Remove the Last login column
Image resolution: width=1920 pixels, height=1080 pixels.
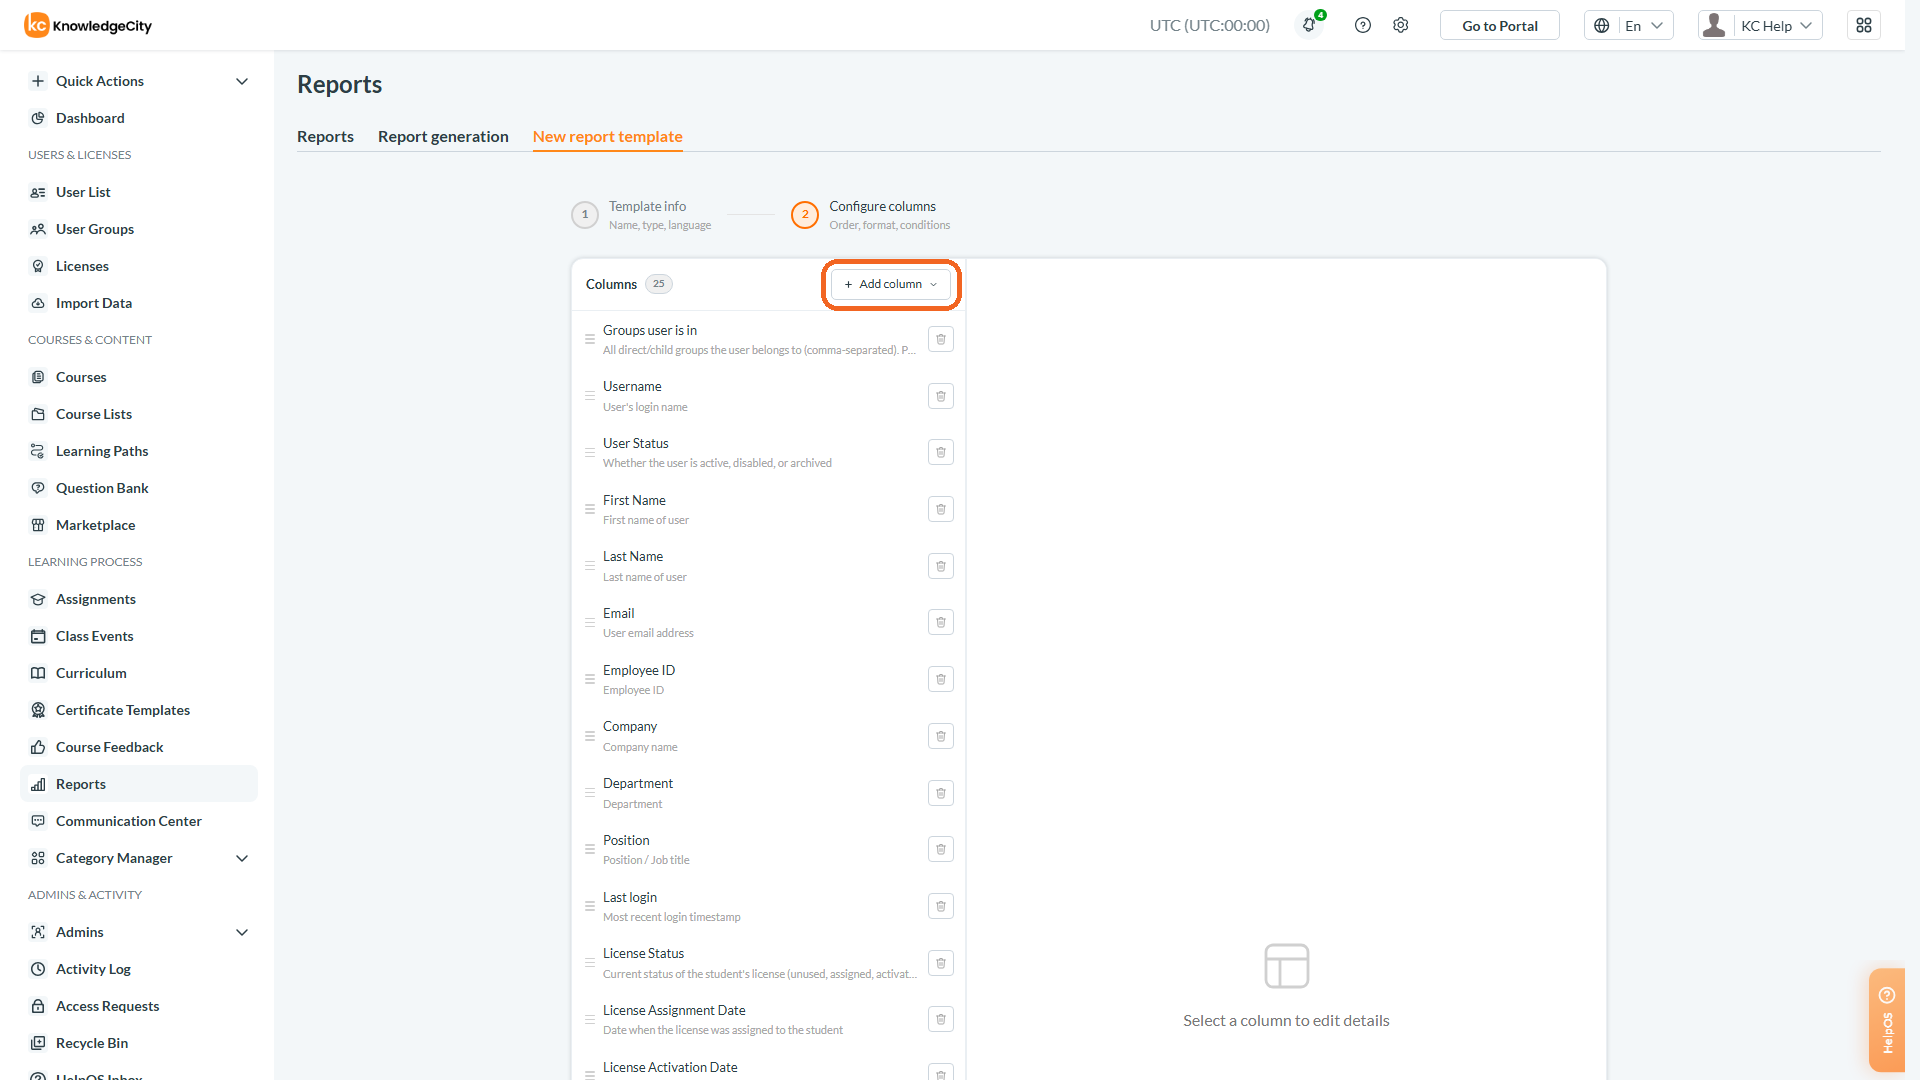940,906
